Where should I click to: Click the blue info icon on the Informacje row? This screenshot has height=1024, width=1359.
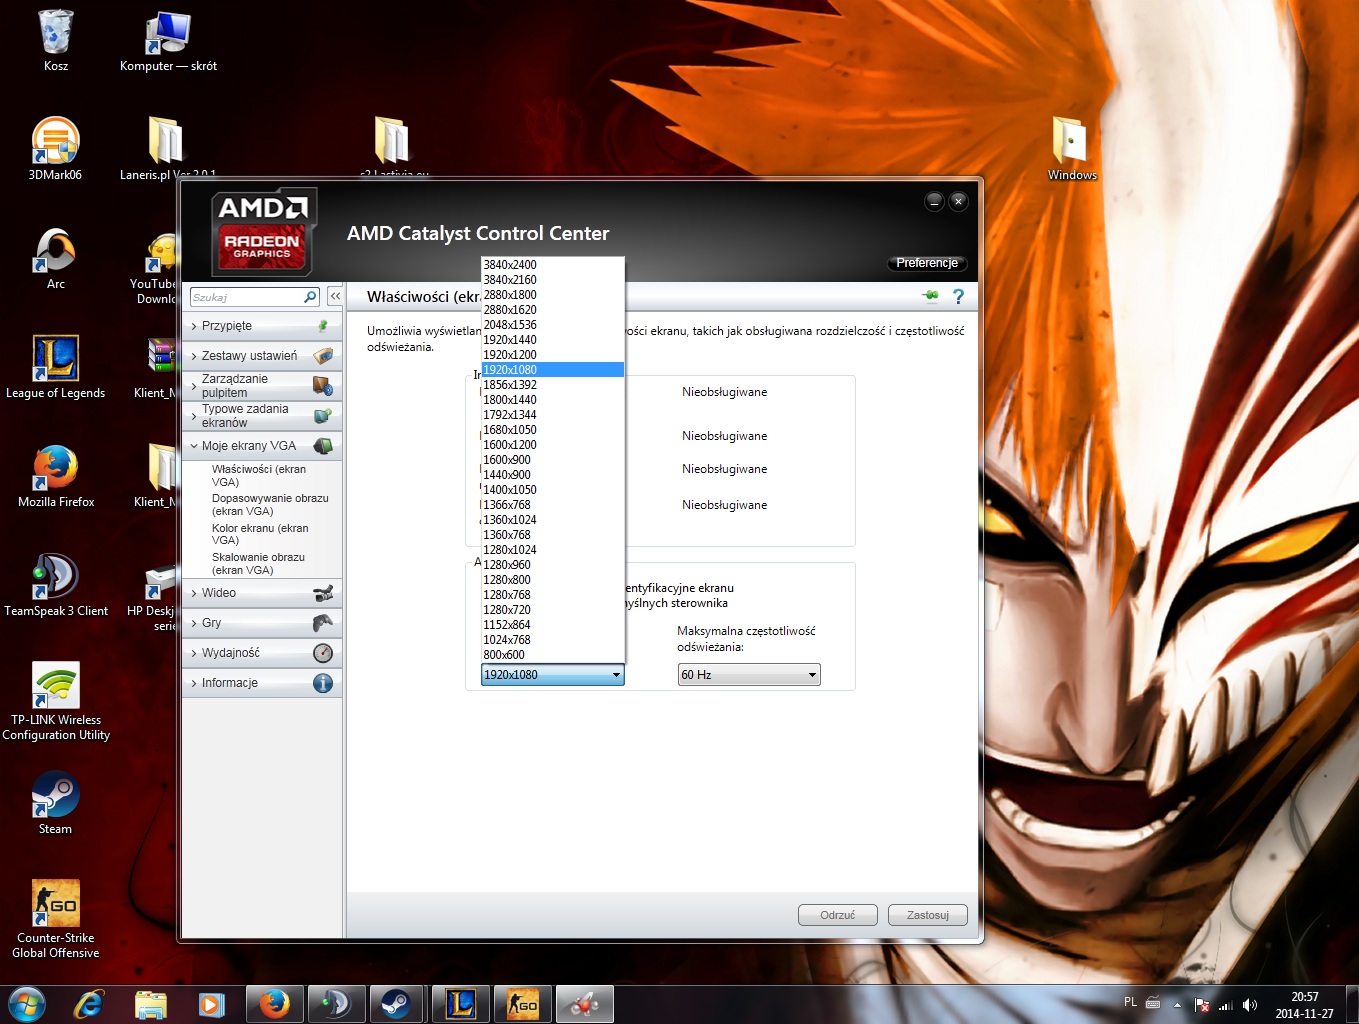323,683
